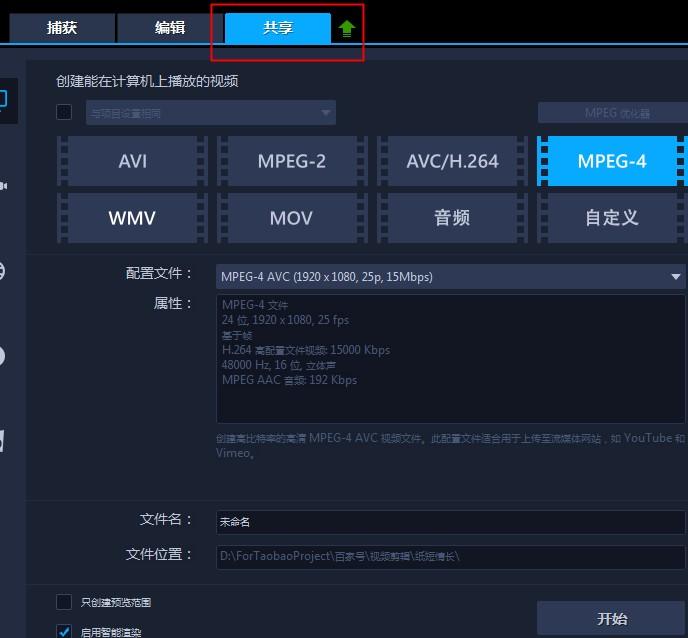The image size is (688, 638).
Task: Click the 配置文件 label
Action: pos(158,273)
